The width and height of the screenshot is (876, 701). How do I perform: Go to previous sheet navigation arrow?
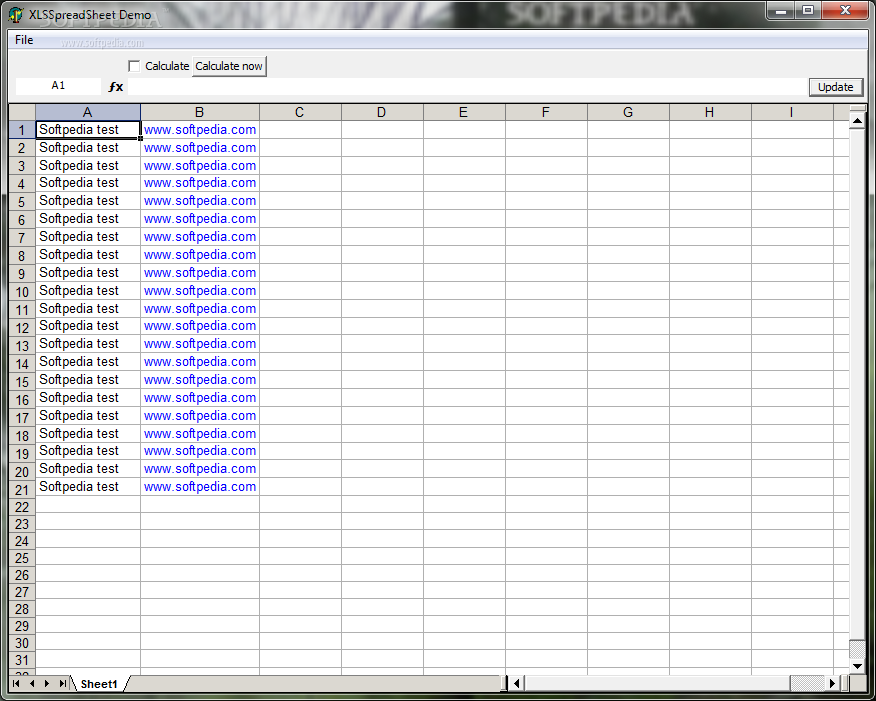pos(31,683)
